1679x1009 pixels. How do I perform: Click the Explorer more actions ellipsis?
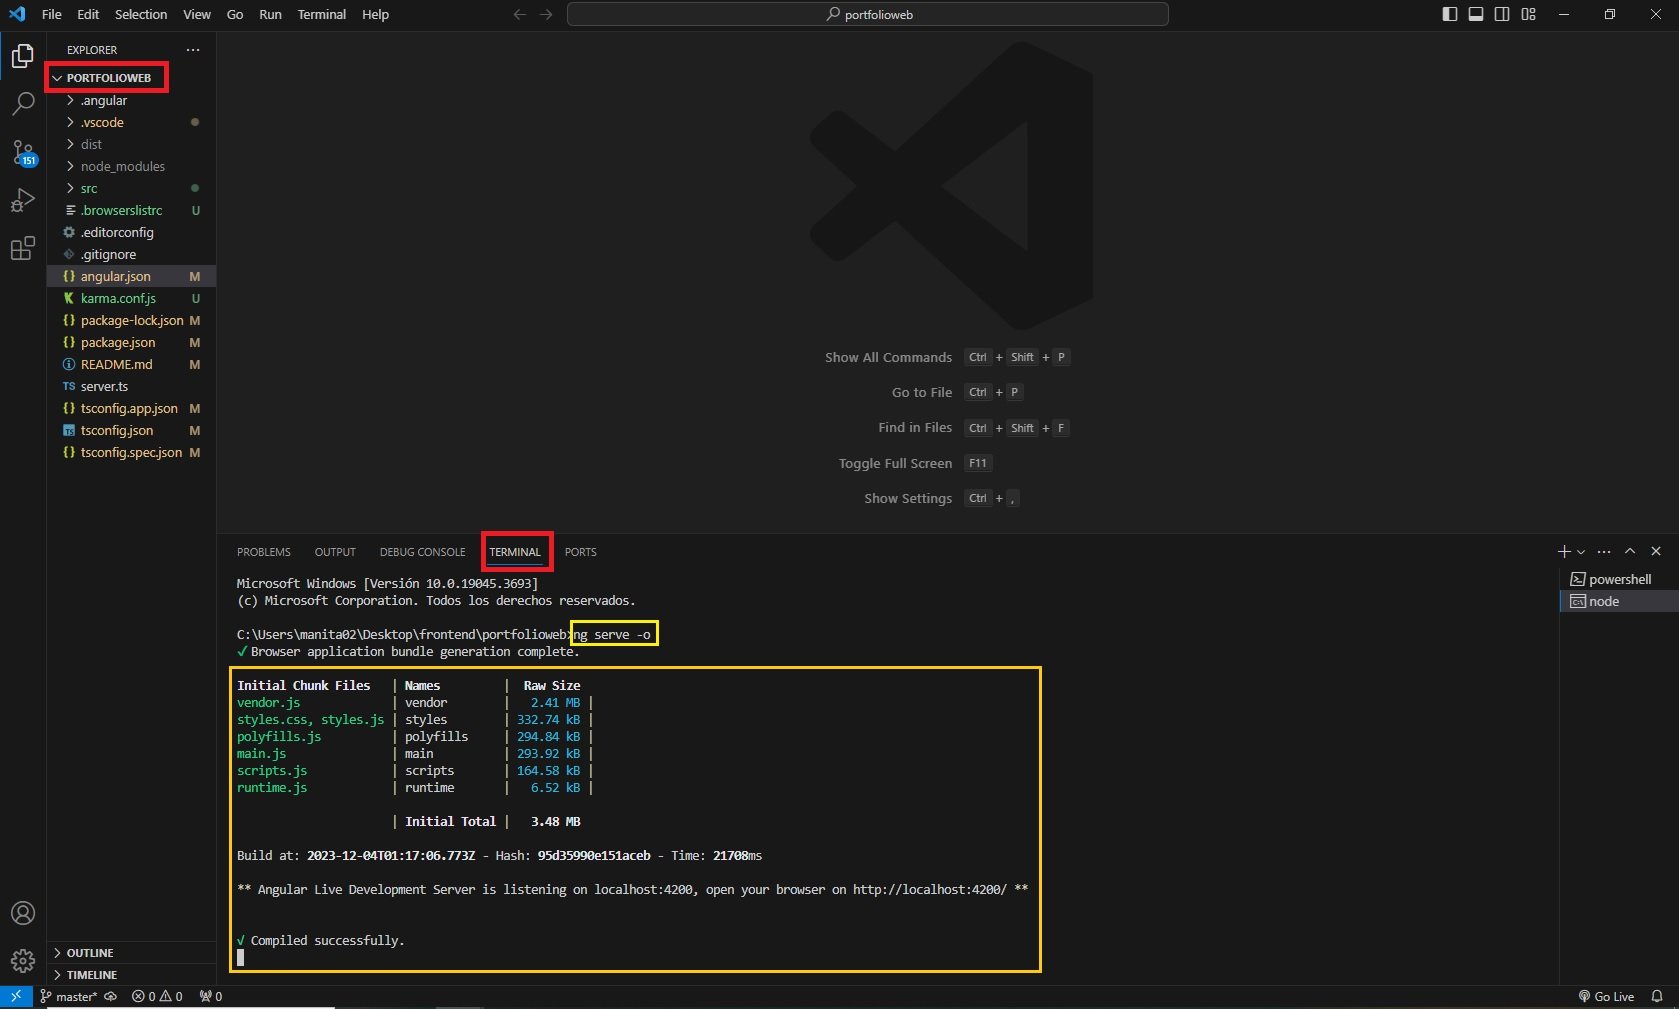[193, 49]
